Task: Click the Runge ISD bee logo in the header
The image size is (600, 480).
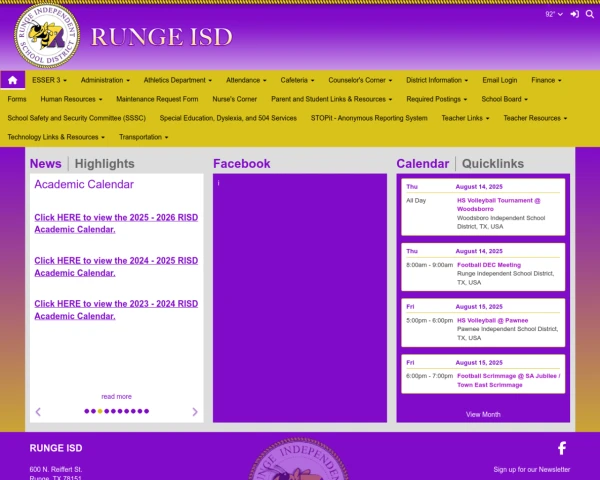Action: pos(47,35)
